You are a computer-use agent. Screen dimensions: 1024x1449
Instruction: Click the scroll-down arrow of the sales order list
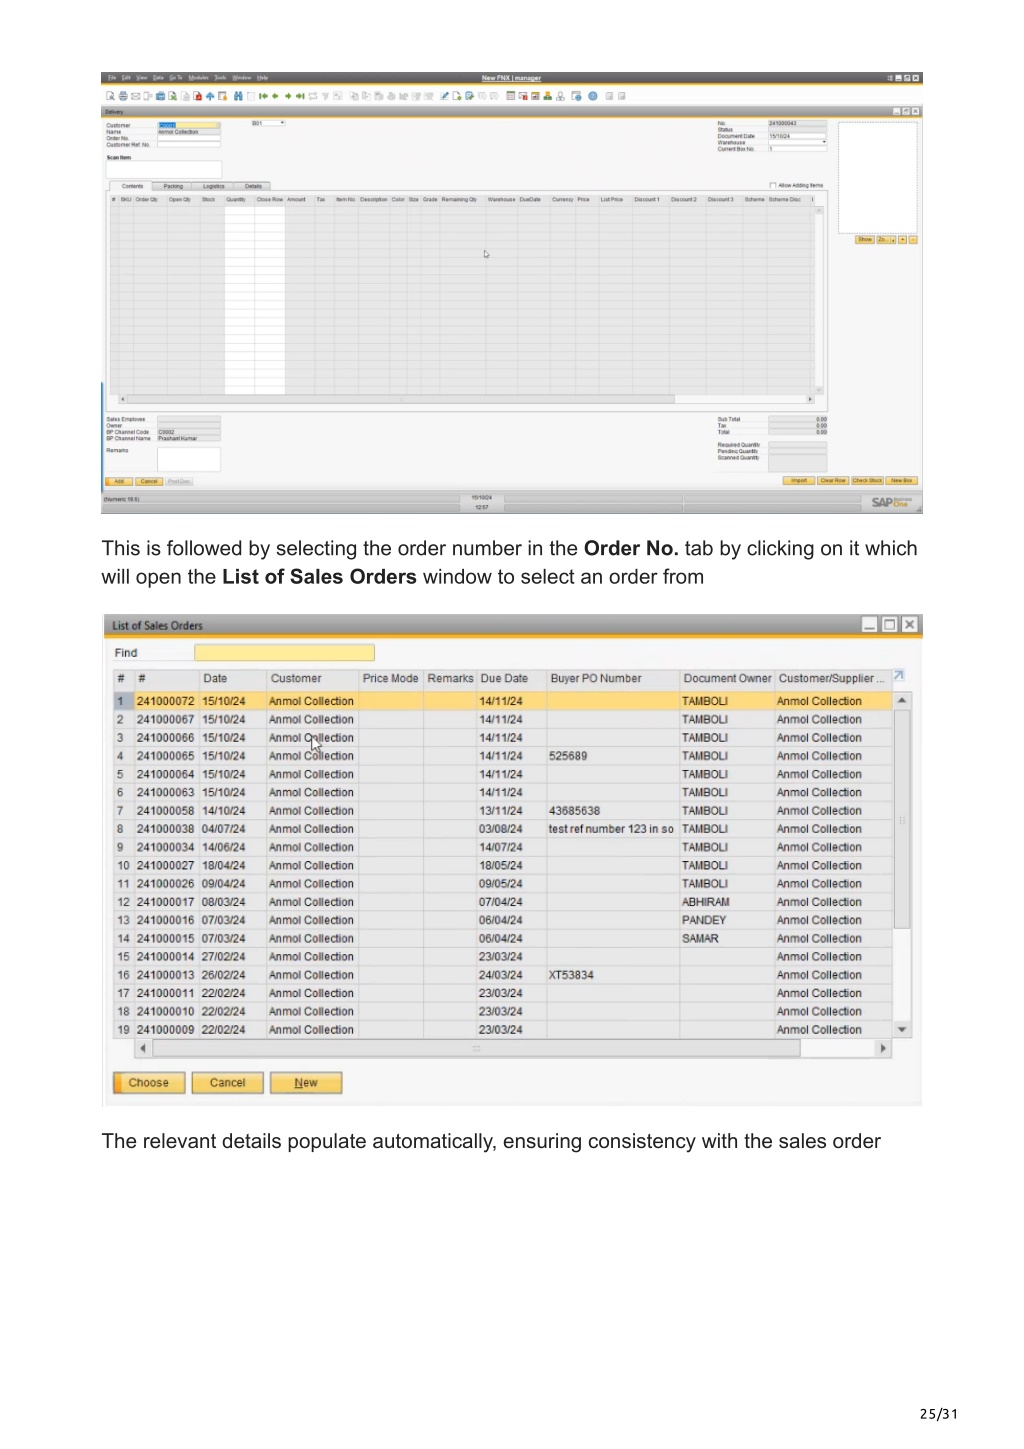tap(902, 1029)
